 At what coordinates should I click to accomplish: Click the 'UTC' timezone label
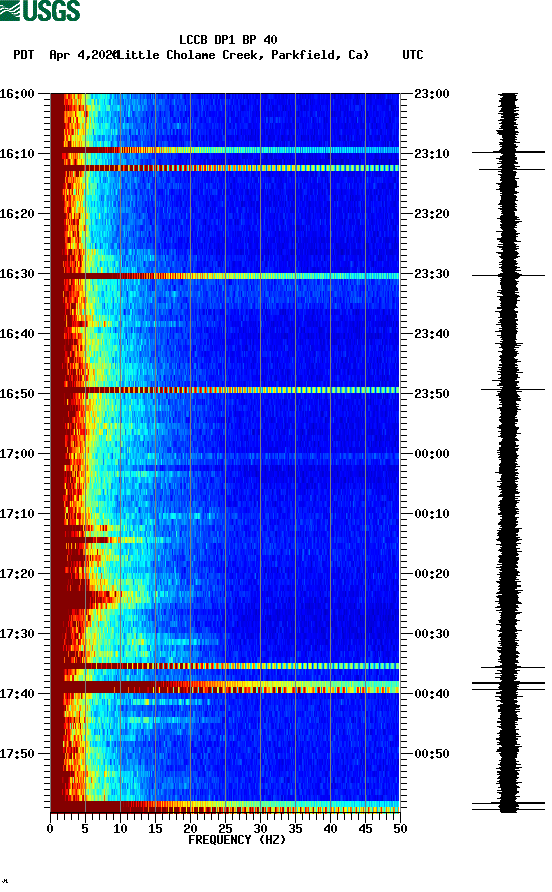point(413,55)
